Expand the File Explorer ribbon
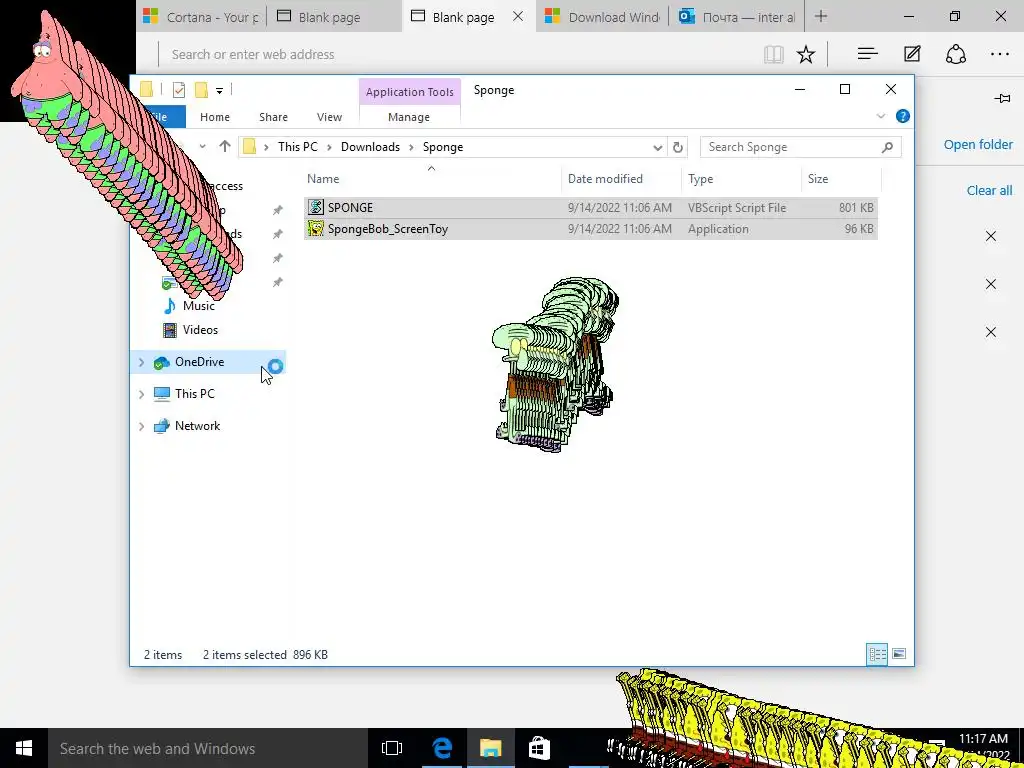Image resolution: width=1024 pixels, height=768 pixels. pos(881,116)
